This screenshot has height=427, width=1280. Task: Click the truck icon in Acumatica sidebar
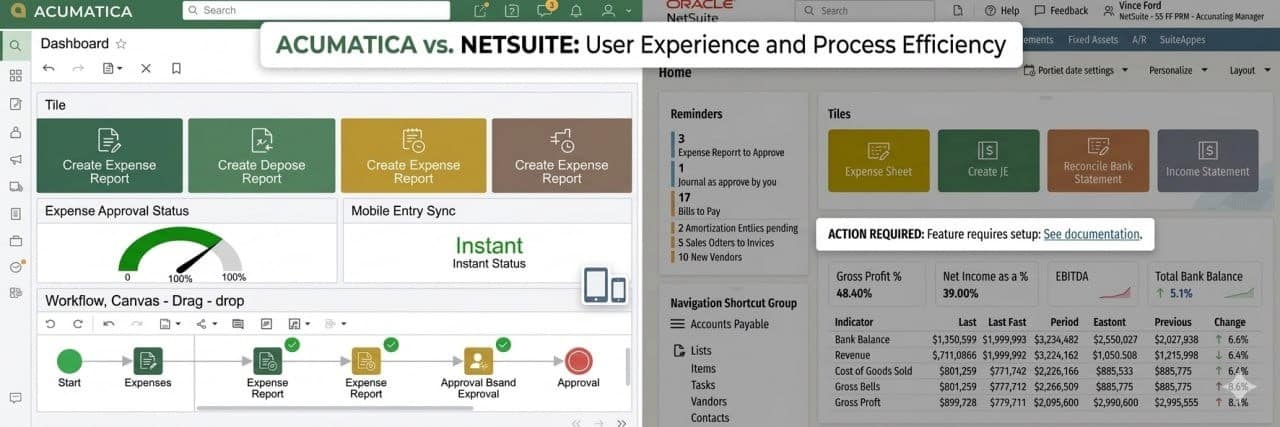pyautogui.click(x=15, y=186)
